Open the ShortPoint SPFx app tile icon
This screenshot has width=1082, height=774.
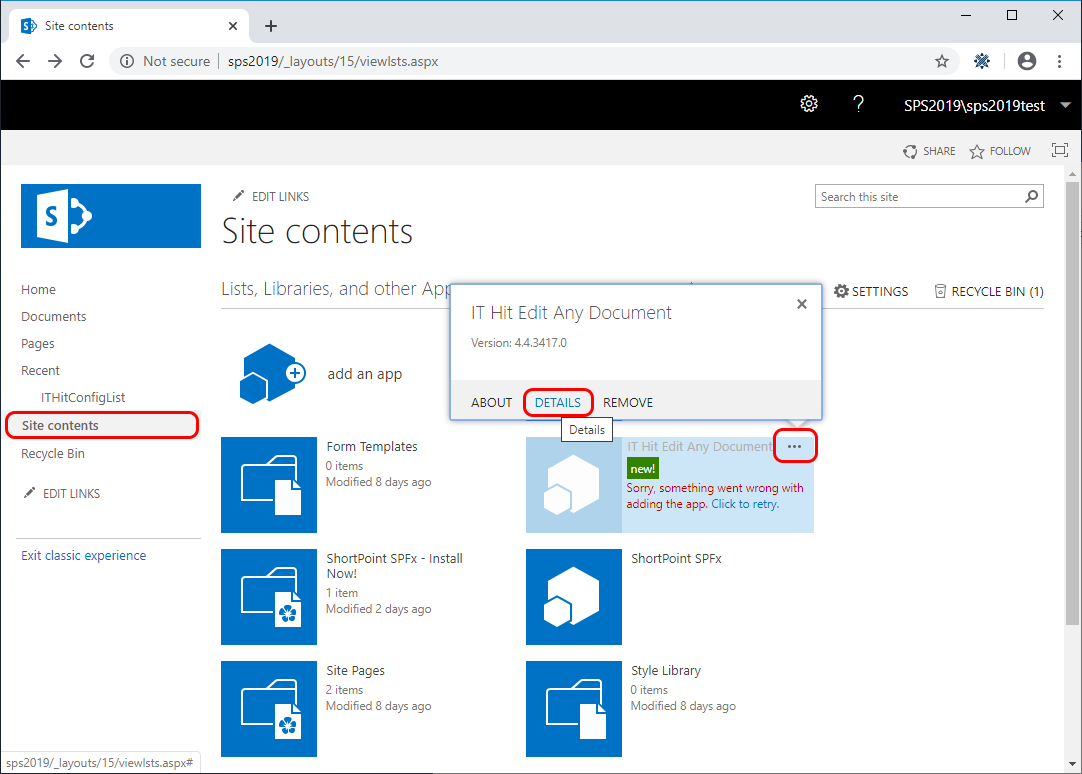[573, 597]
